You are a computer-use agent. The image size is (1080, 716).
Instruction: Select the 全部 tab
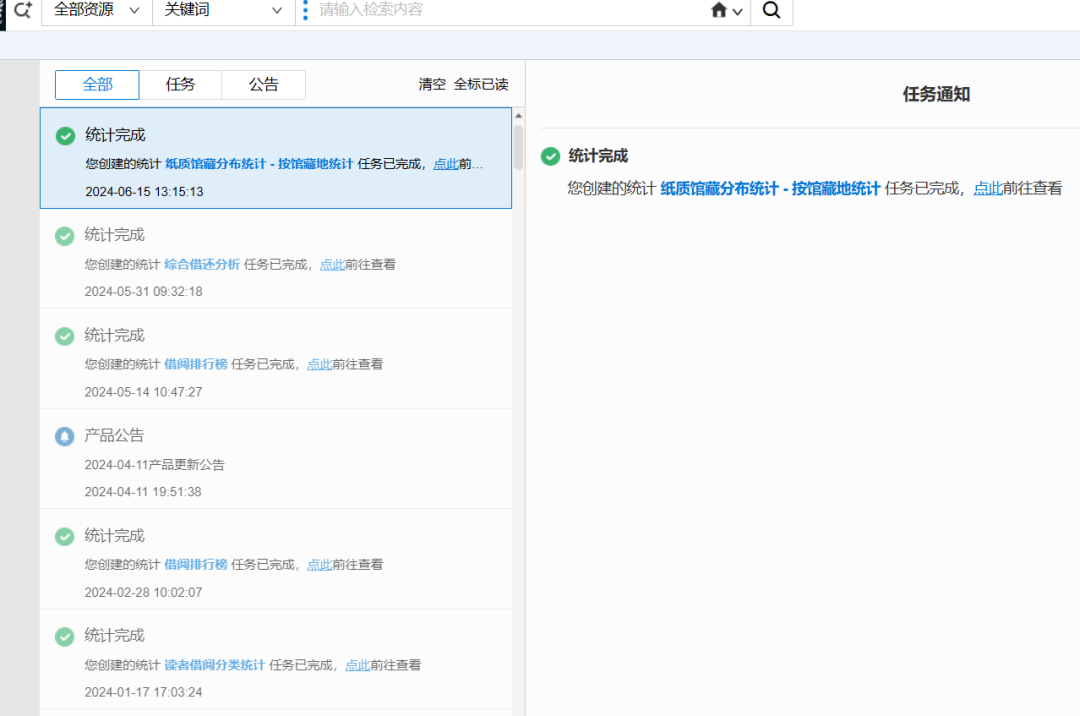pos(97,85)
